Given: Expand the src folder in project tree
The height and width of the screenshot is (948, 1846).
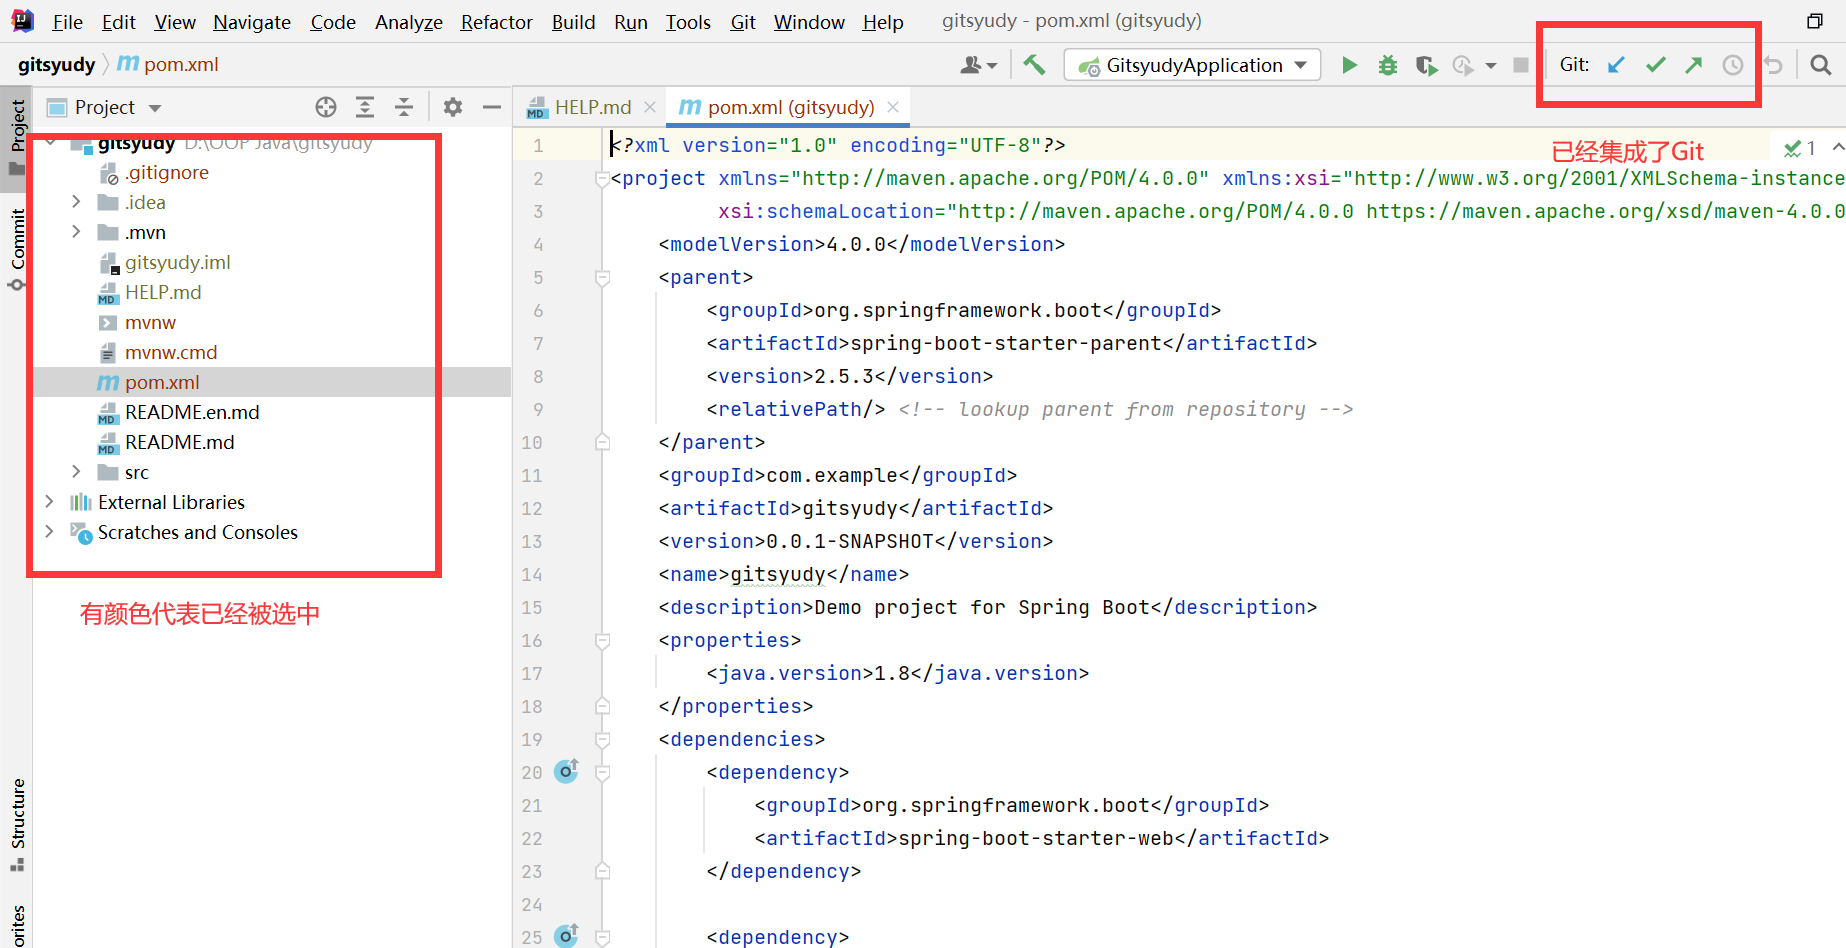Looking at the screenshot, I should click(x=76, y=472).
